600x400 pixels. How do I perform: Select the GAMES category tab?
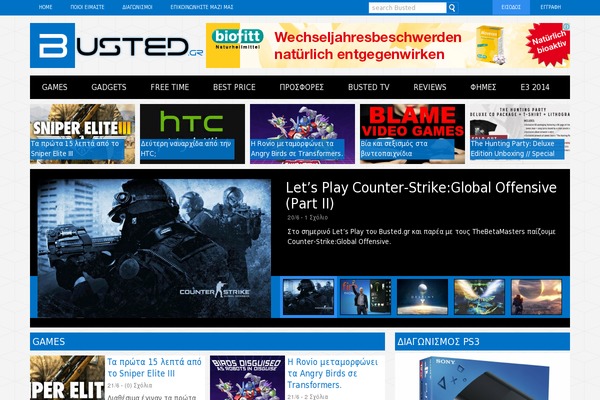(x=54, y=87)
